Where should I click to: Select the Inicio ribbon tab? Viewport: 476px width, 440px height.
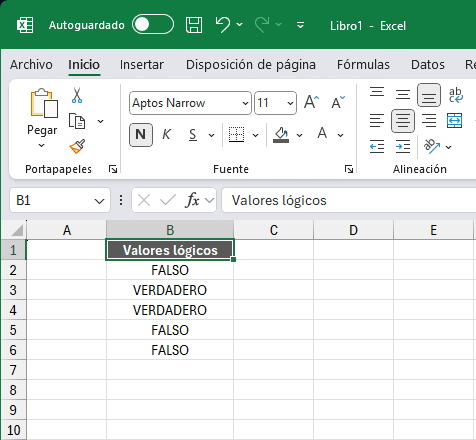[84, 64]
